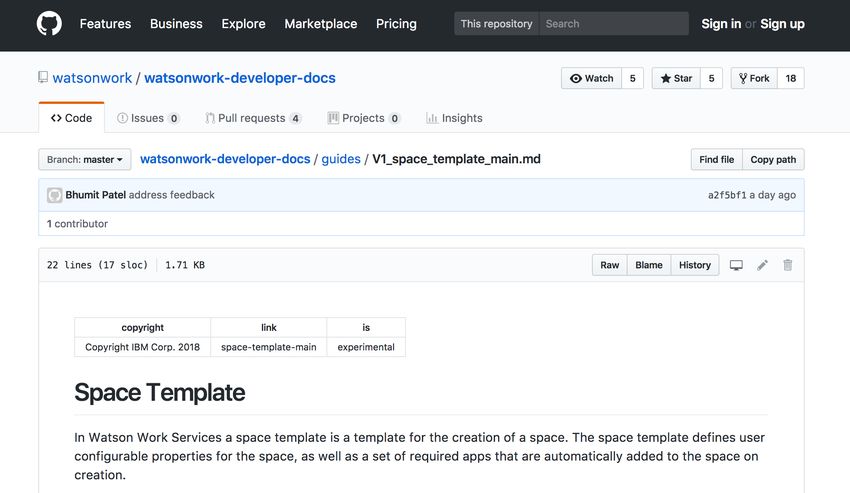Click the repository book icon
Screen dimensions: 850x493
[x=43, y=78]
